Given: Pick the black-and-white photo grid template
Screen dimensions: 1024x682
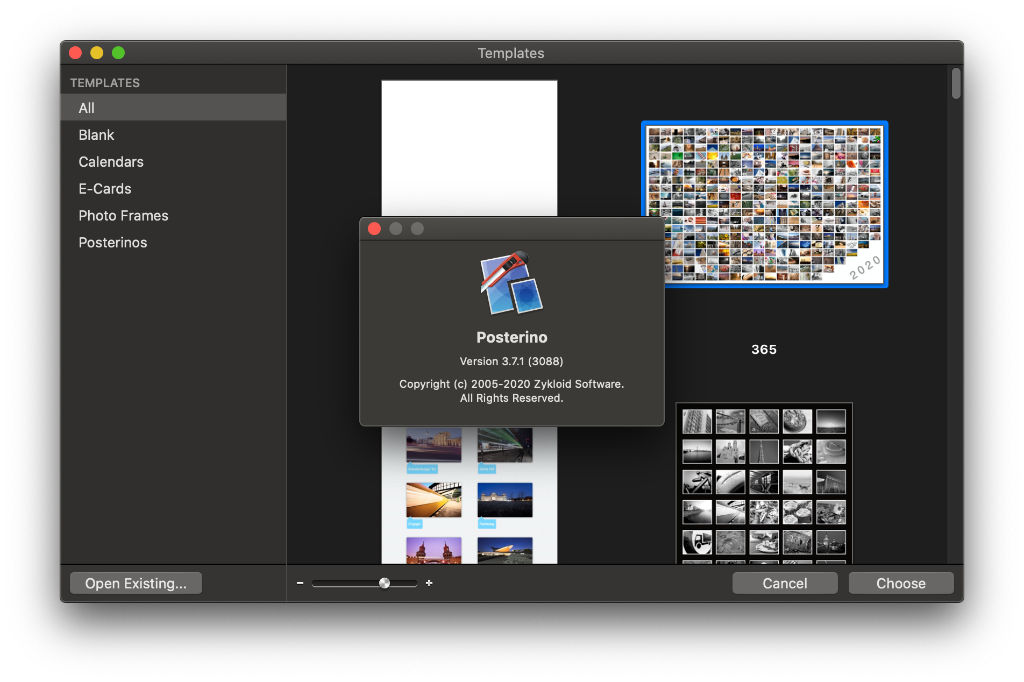Looking at the screenshot, I should click(x=764, y=483).
